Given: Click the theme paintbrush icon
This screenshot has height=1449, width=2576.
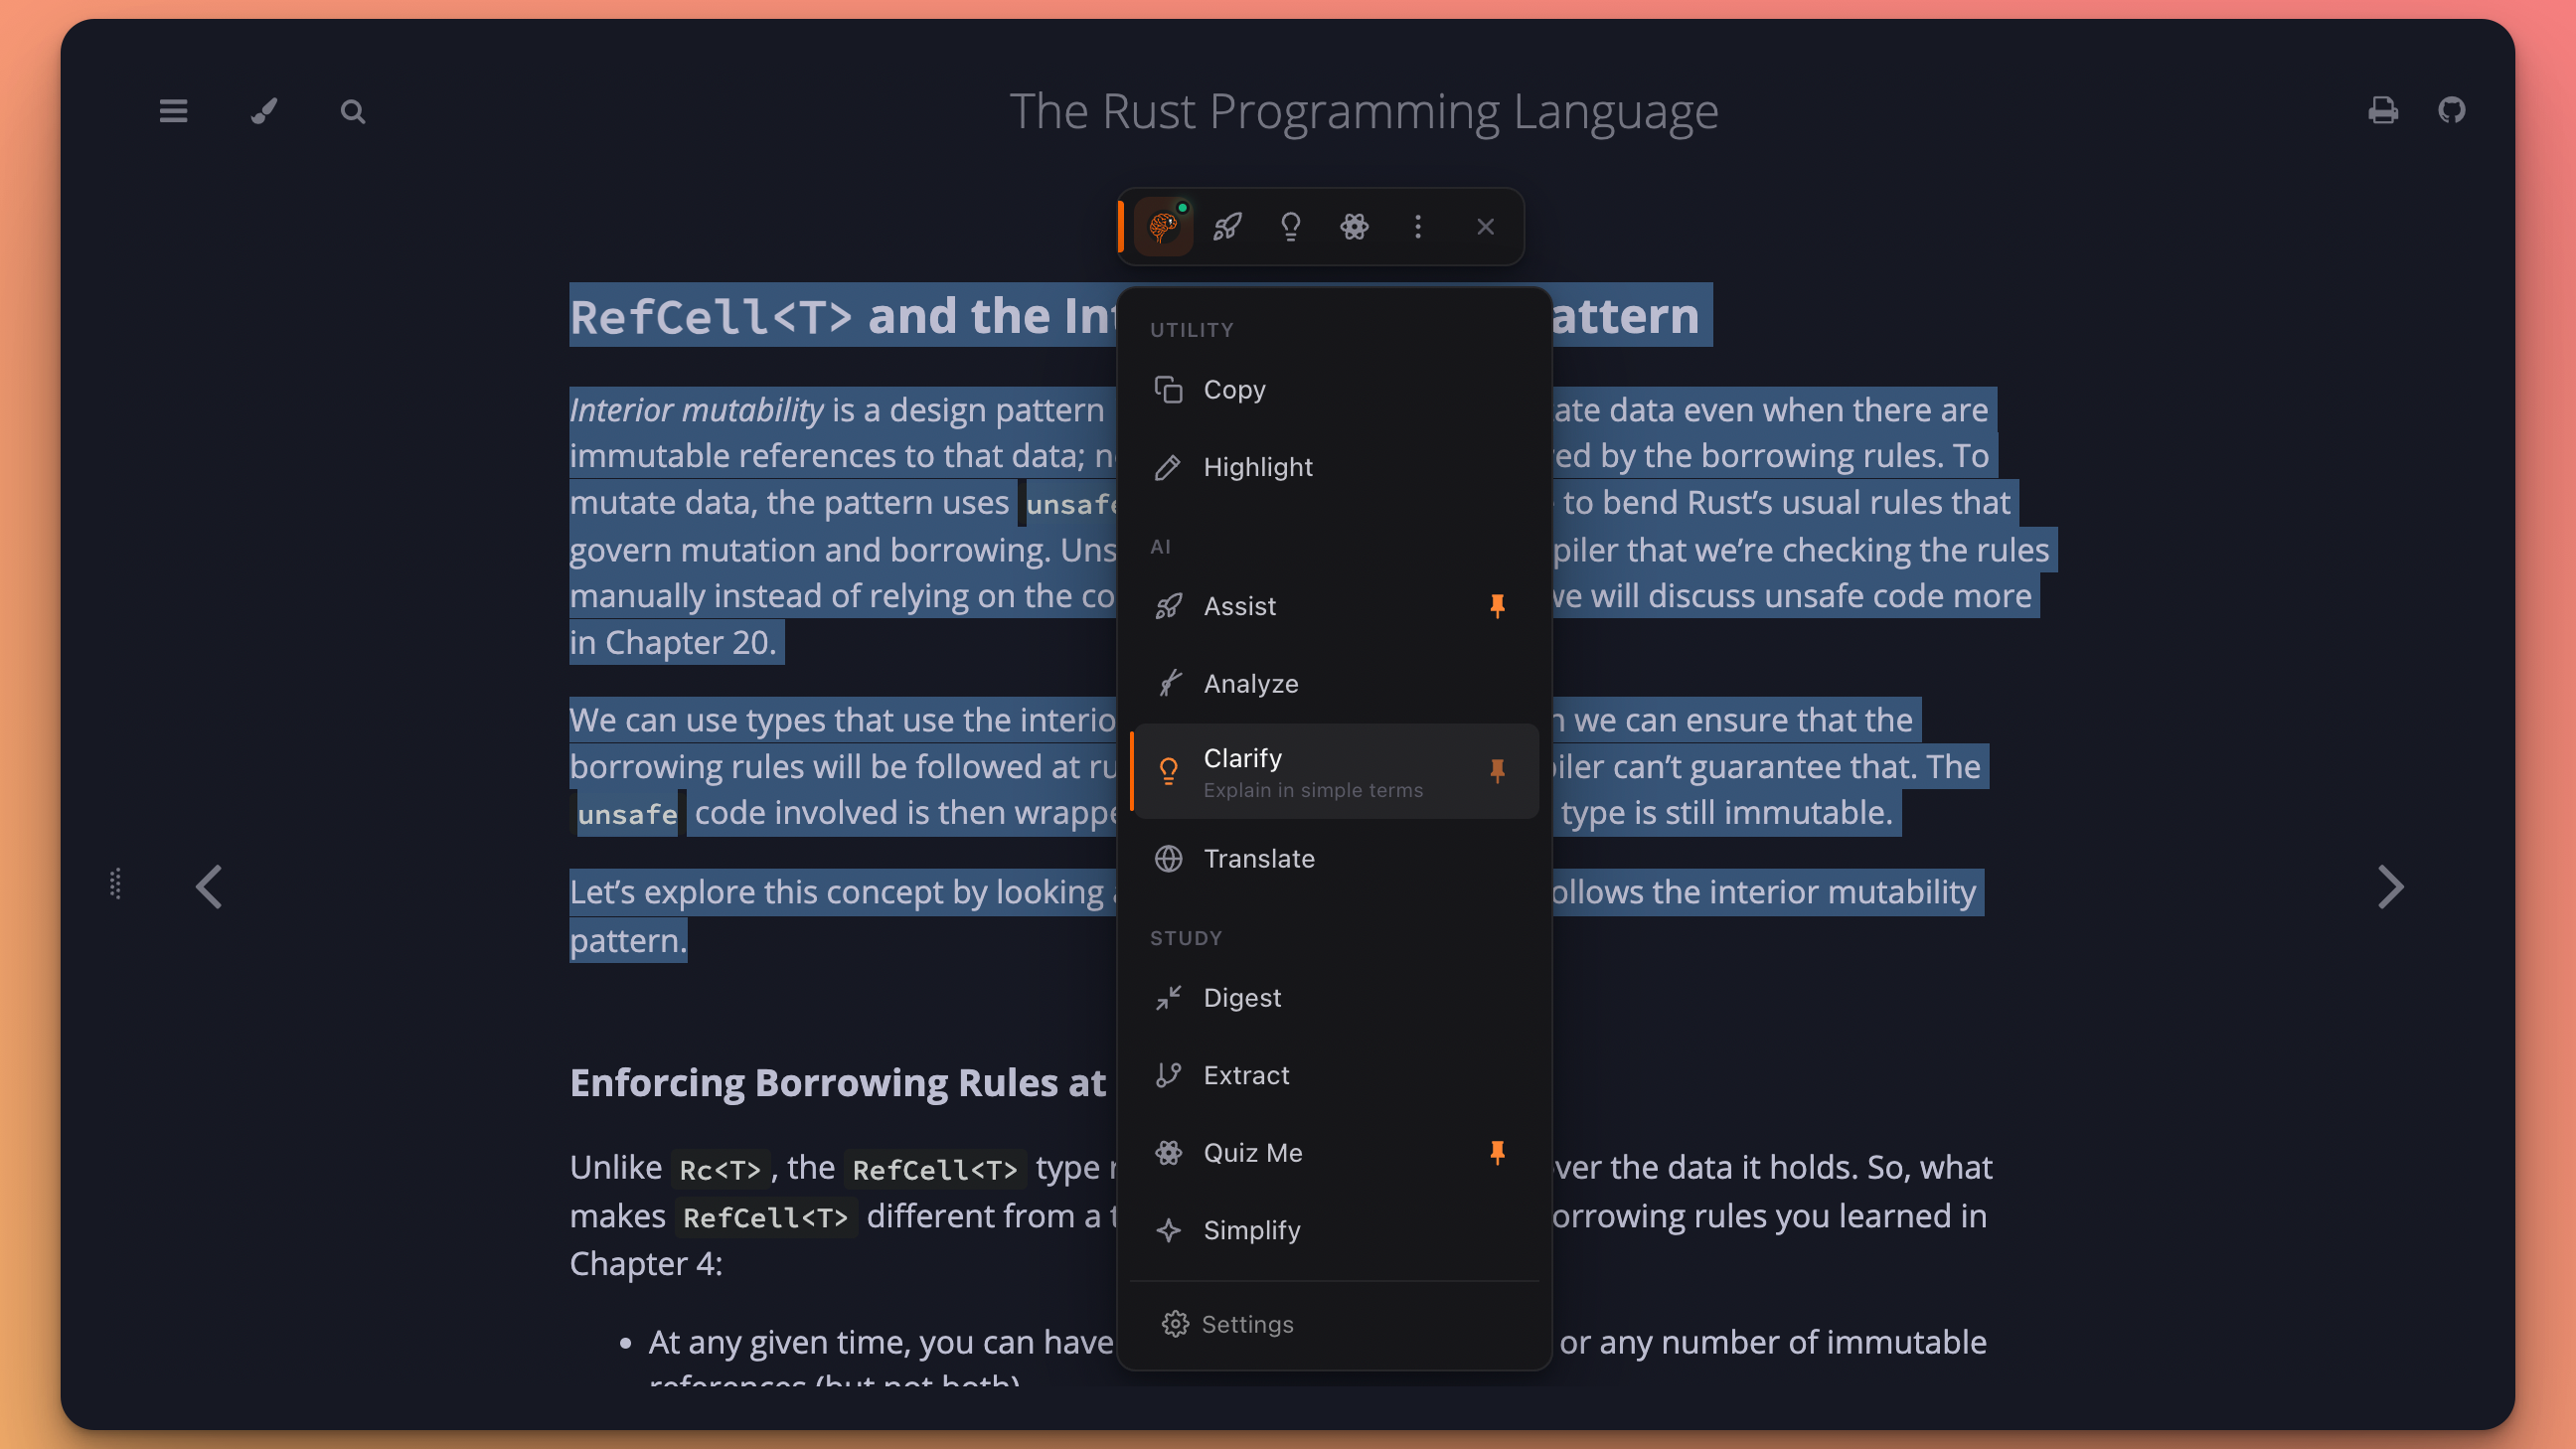Looking at the screenshot, I should pyautogui.click(x=263, y=111).
